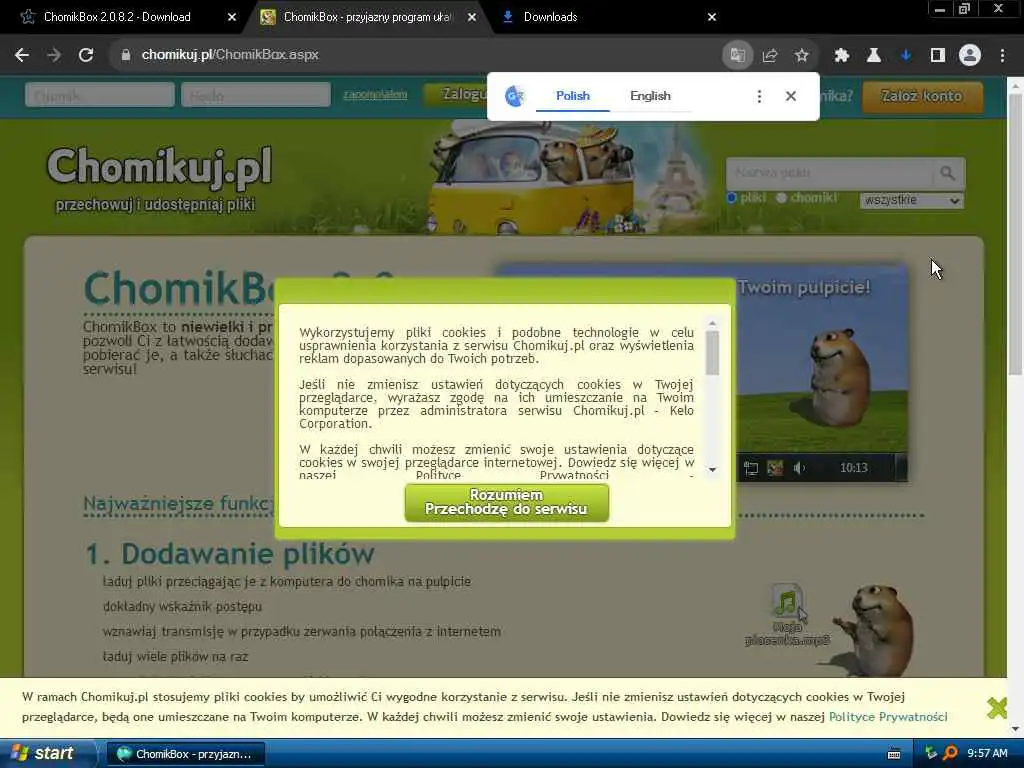Close the translate popup
The width and height of the screenshot is (1024, 768).
click(791, 96)
